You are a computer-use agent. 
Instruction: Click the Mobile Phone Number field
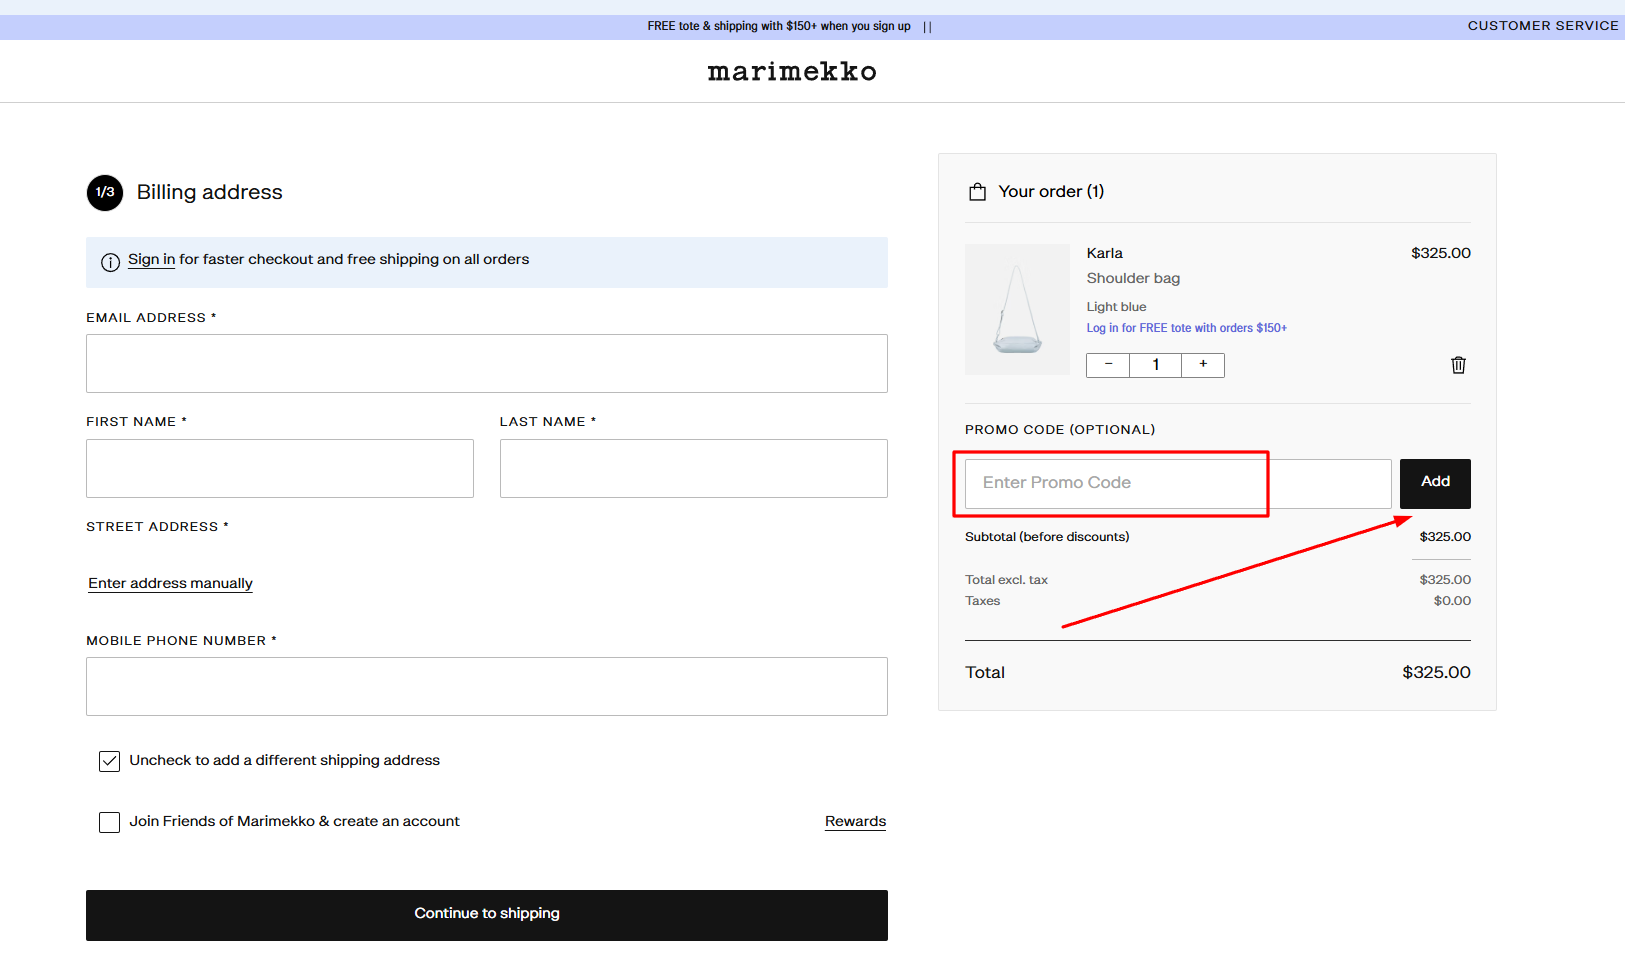click(487, 686)
